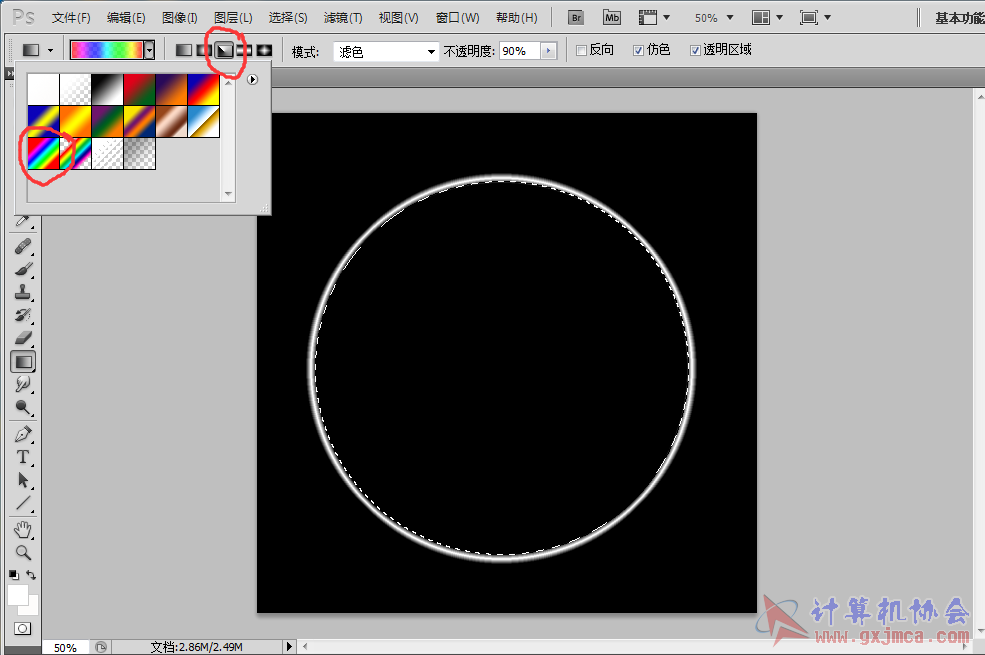Viewport: 985px width, 655px height.
Task: Click the gradient preview bar to edit
Action: [107, 50]
